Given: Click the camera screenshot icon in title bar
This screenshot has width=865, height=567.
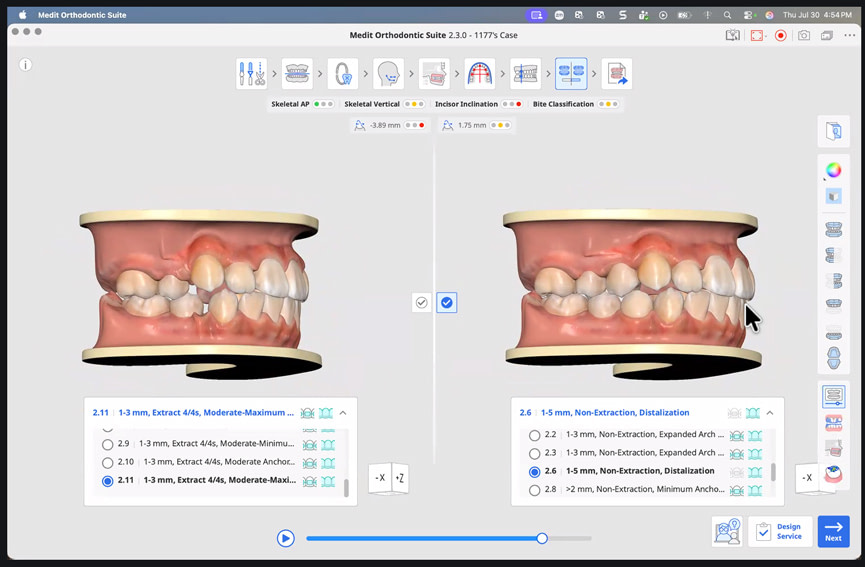Looking at the screenshot, I should point(804,36).
